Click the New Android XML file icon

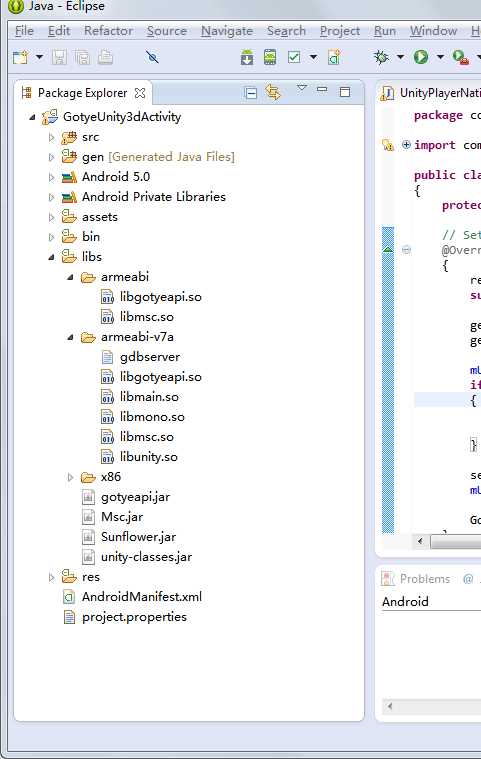pyautogui.click(x=334, y=58)
